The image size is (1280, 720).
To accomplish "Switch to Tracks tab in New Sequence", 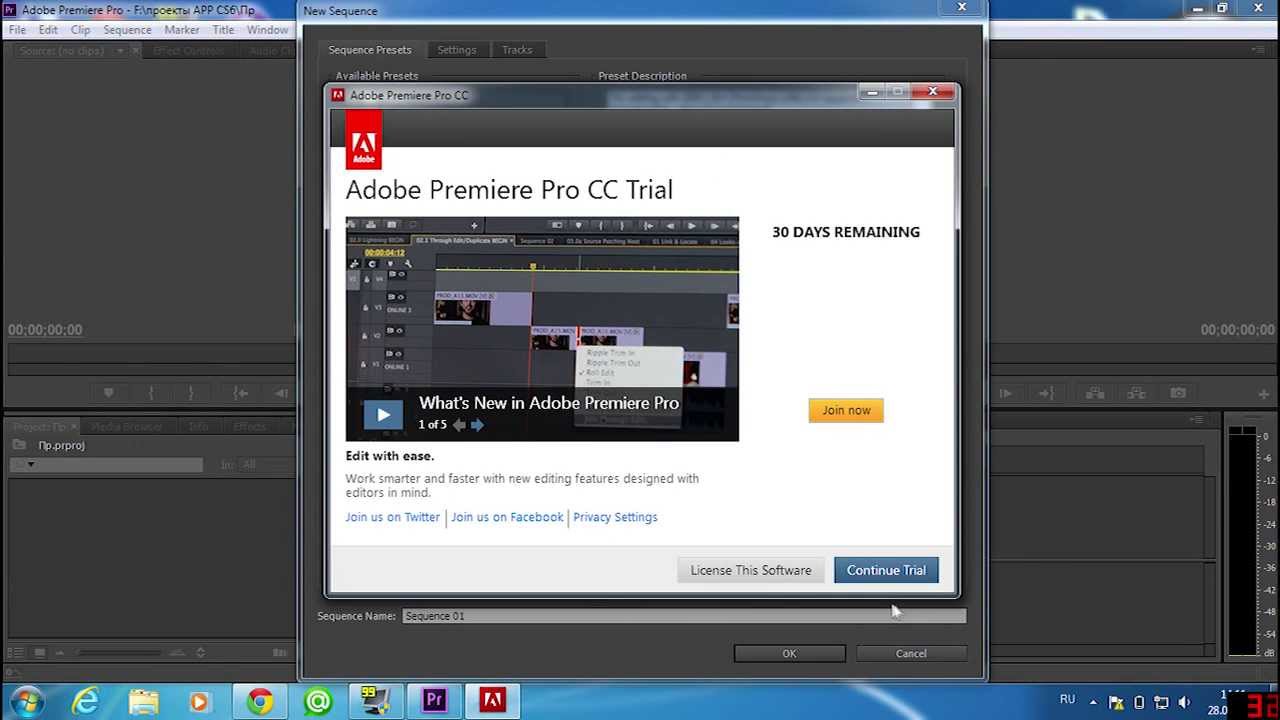I will click(517, 50).
